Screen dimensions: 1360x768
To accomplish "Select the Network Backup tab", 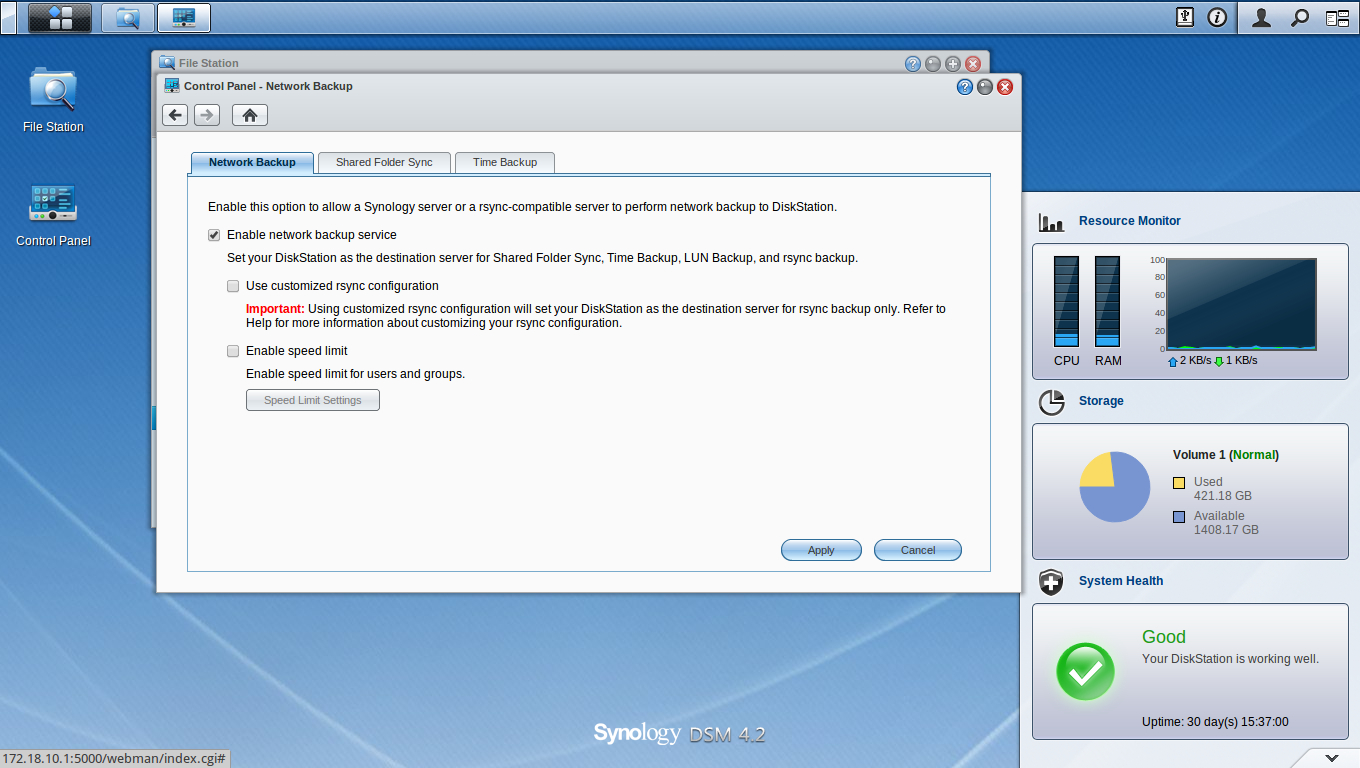I will click(x=252, y=162).
